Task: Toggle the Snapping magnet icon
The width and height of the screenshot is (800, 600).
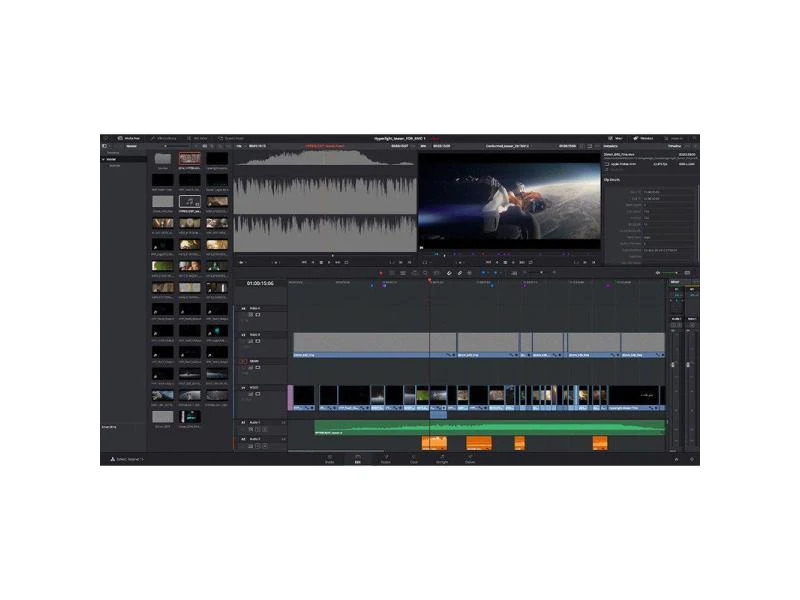Action: [x=449, y=273]
